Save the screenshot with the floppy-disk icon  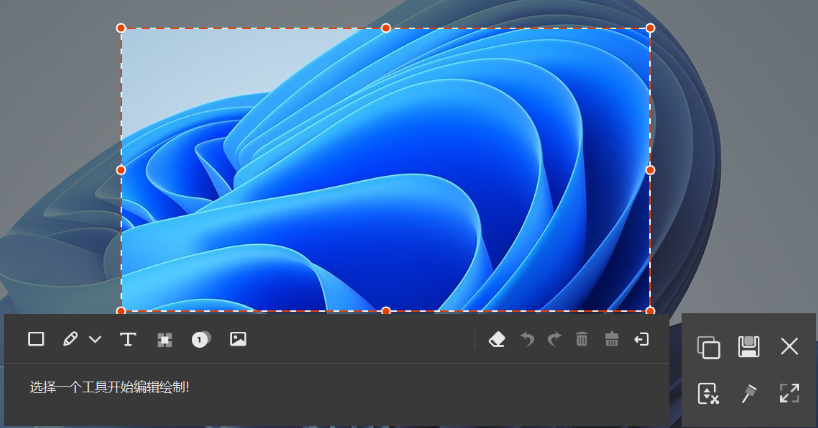coord(748,347)
